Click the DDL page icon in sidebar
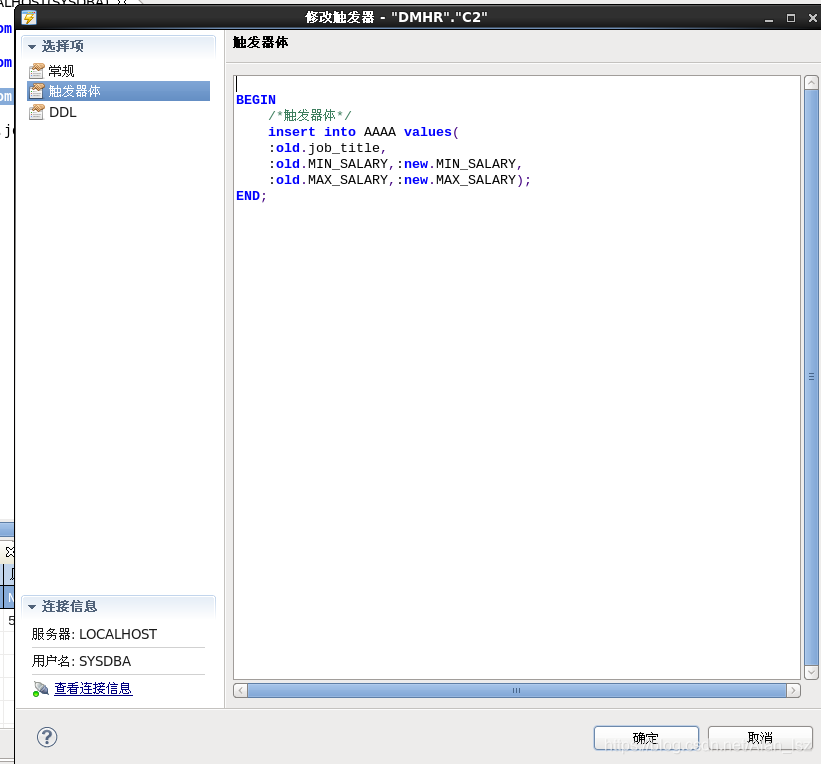 (37, 112)
